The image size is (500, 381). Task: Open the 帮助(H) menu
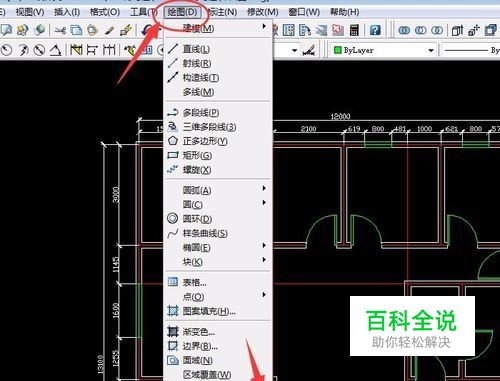[344, 12]
